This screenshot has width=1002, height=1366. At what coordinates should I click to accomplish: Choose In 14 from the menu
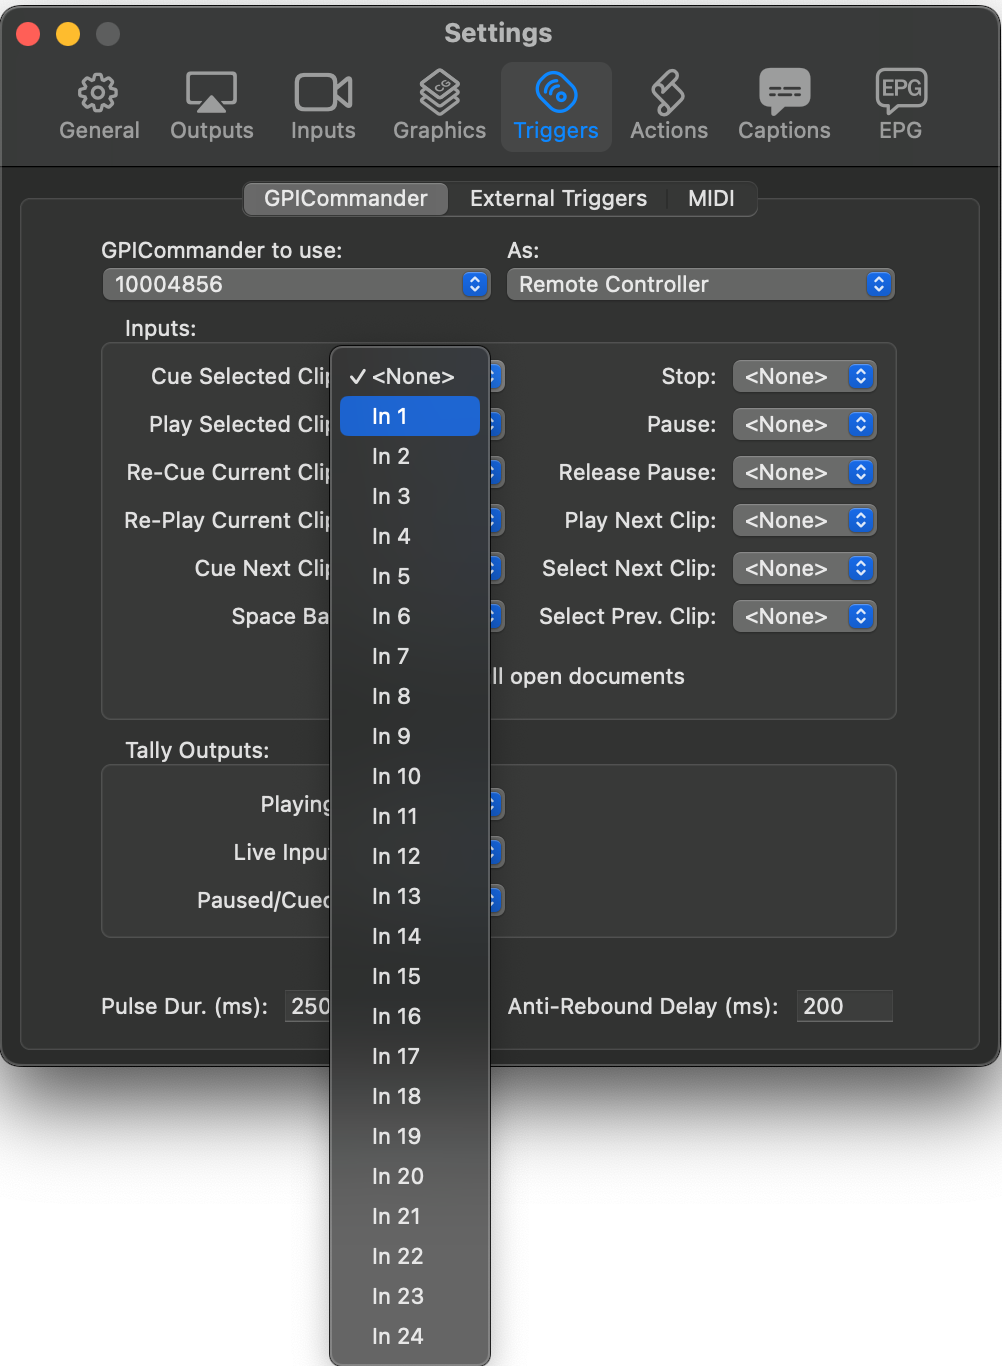coord(410,936)
